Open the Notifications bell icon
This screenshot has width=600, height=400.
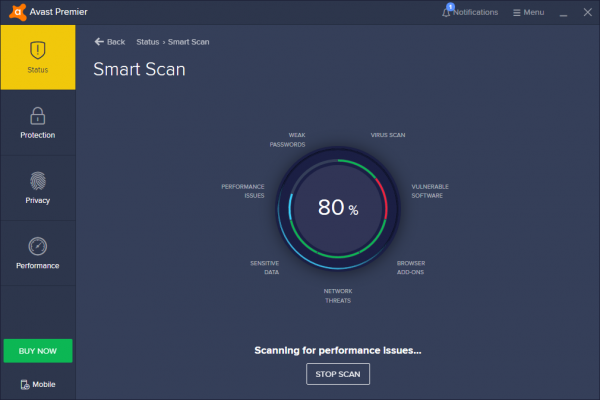coord(446,12)
